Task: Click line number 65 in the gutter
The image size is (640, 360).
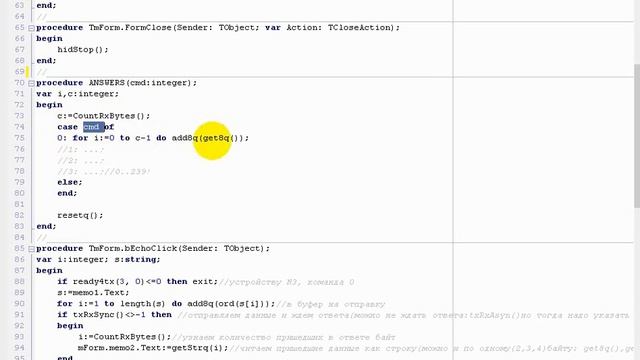Action: (19, 28)
